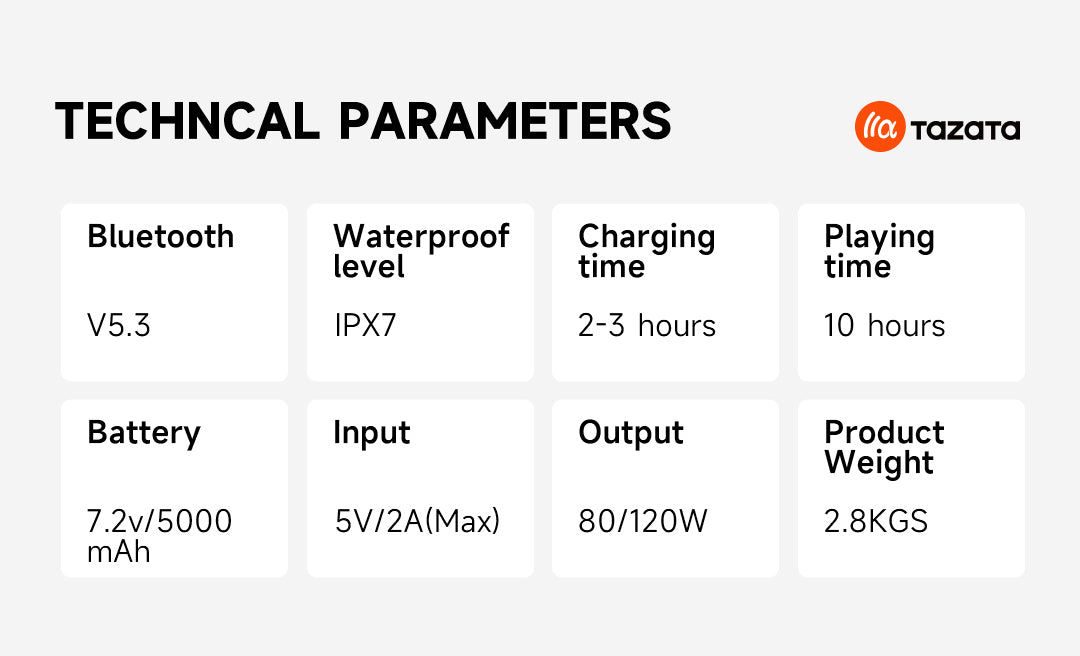
Task: Select the Battery card label
Action: click(144, 433)
